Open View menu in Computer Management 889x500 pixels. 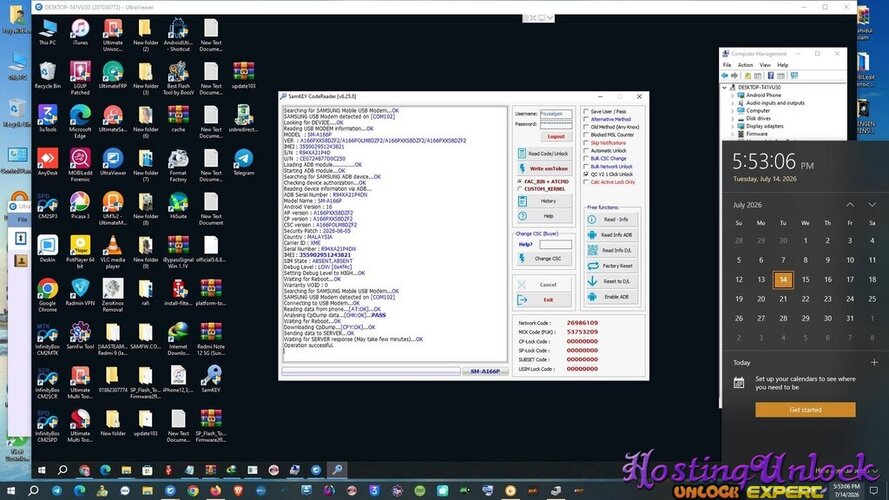tap(765, 65)
